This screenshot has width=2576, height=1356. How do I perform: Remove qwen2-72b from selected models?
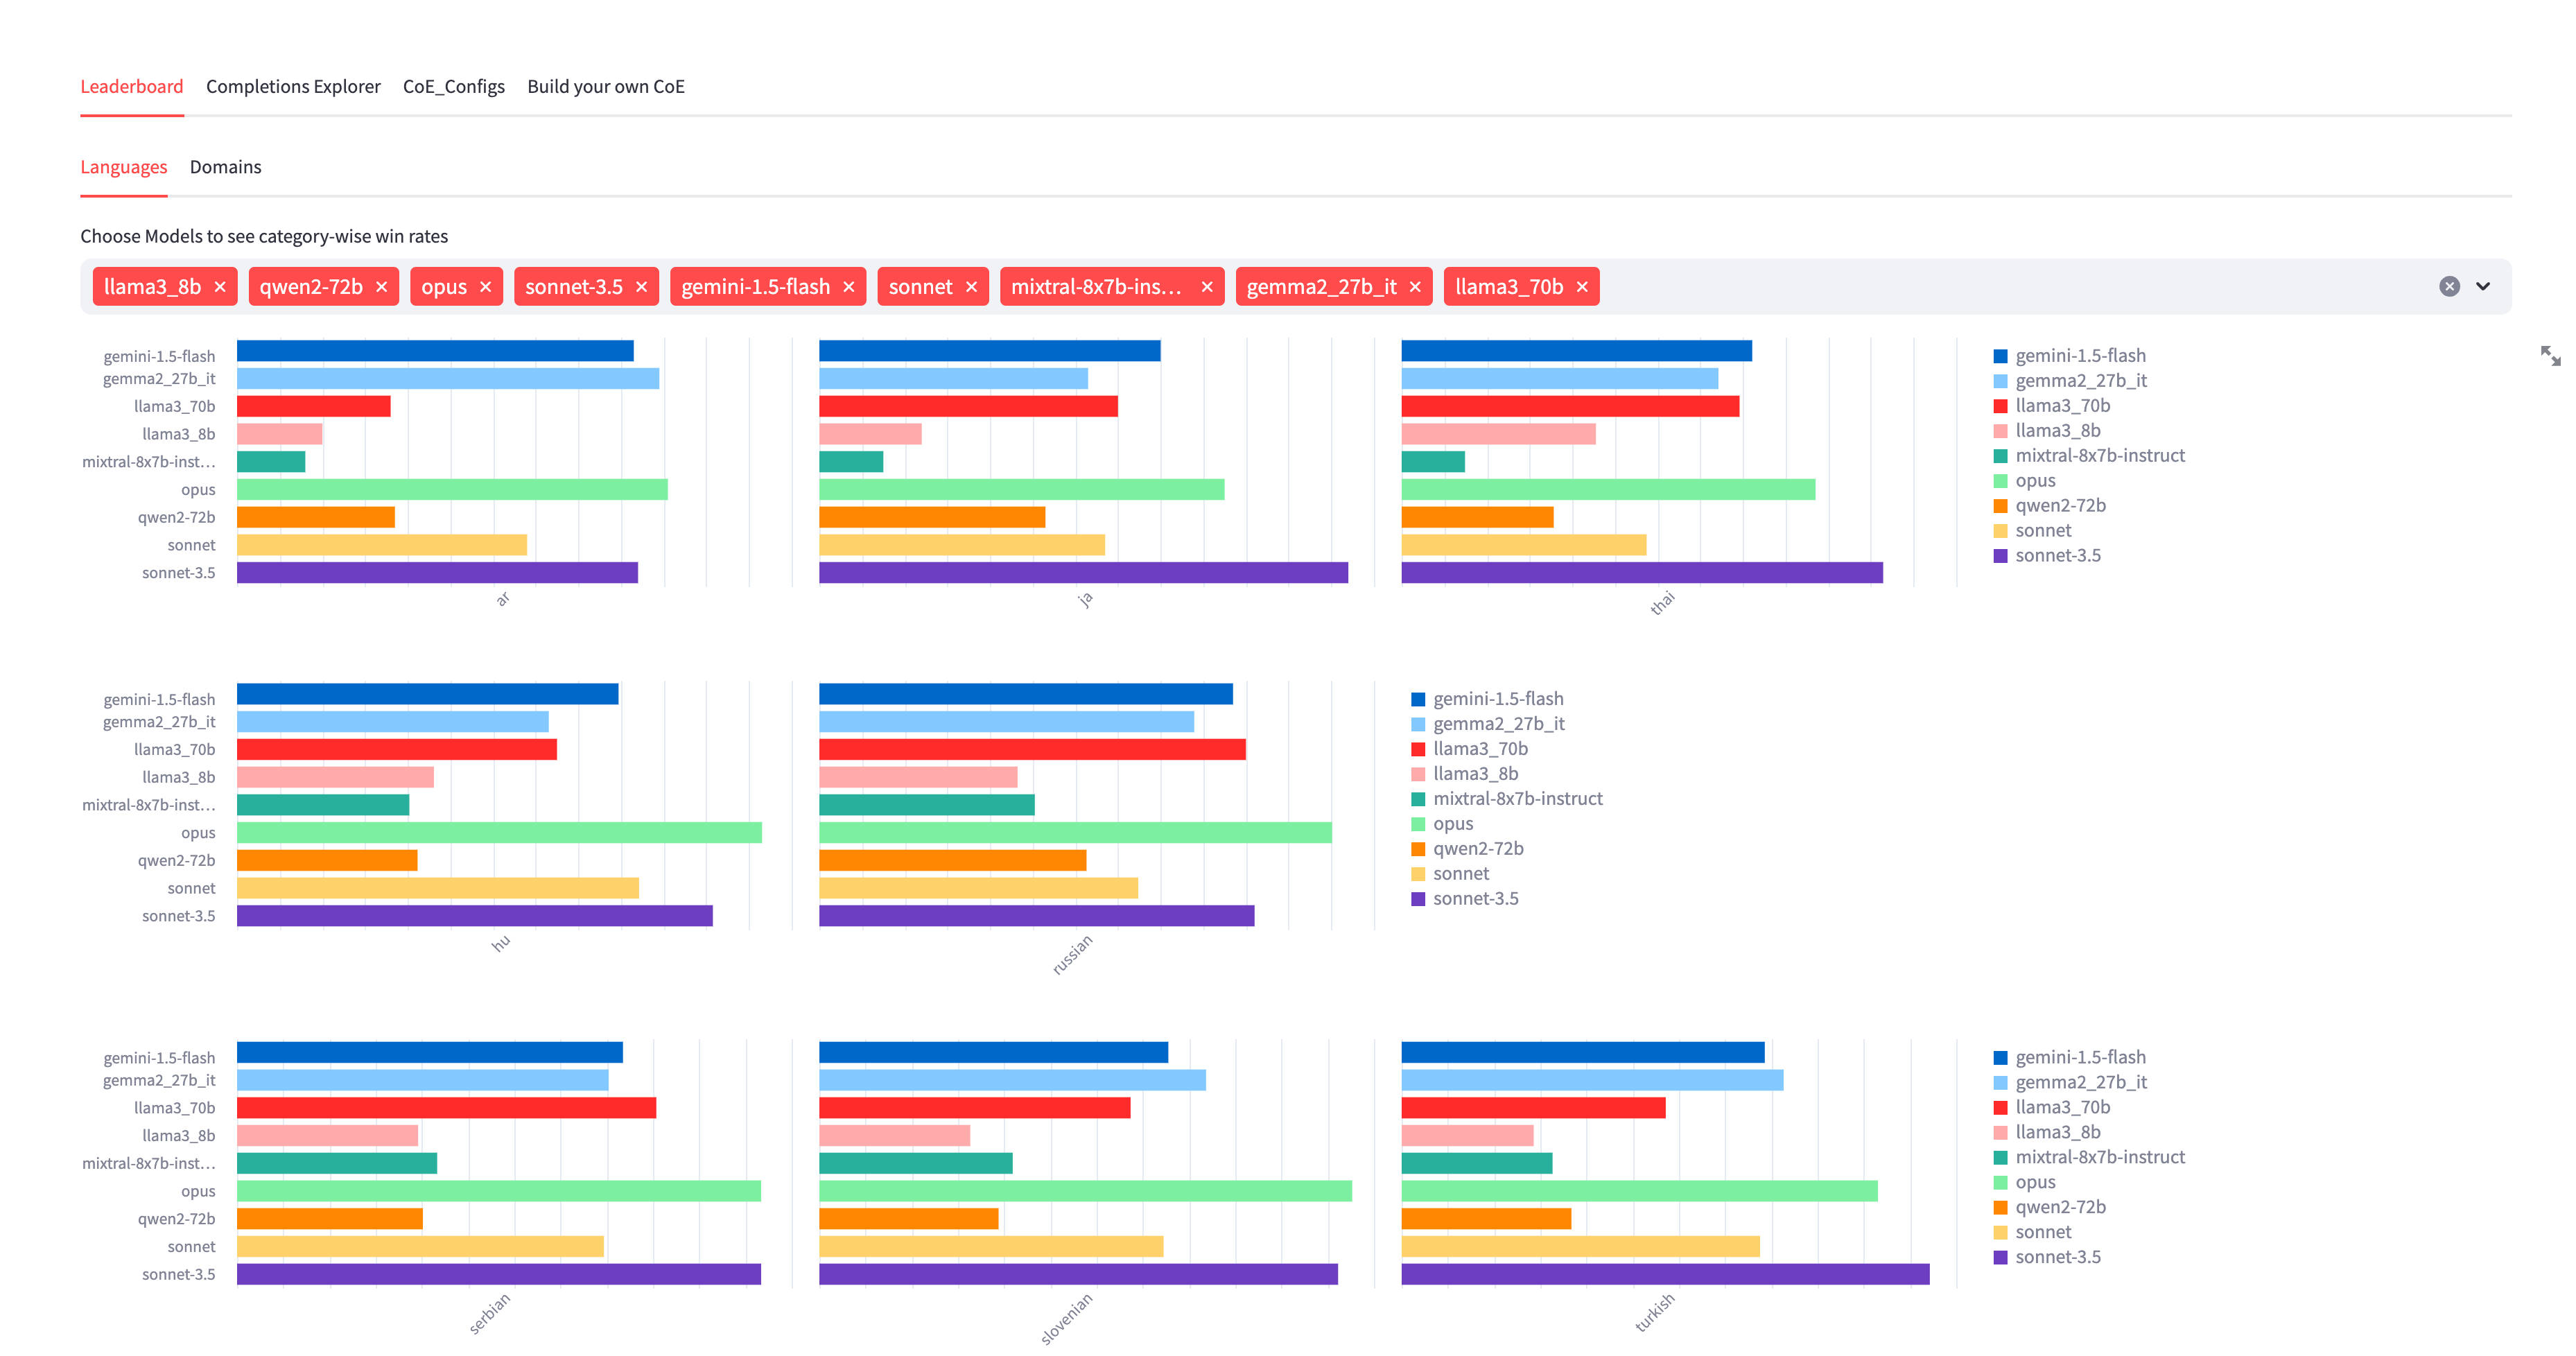[382, 287]
